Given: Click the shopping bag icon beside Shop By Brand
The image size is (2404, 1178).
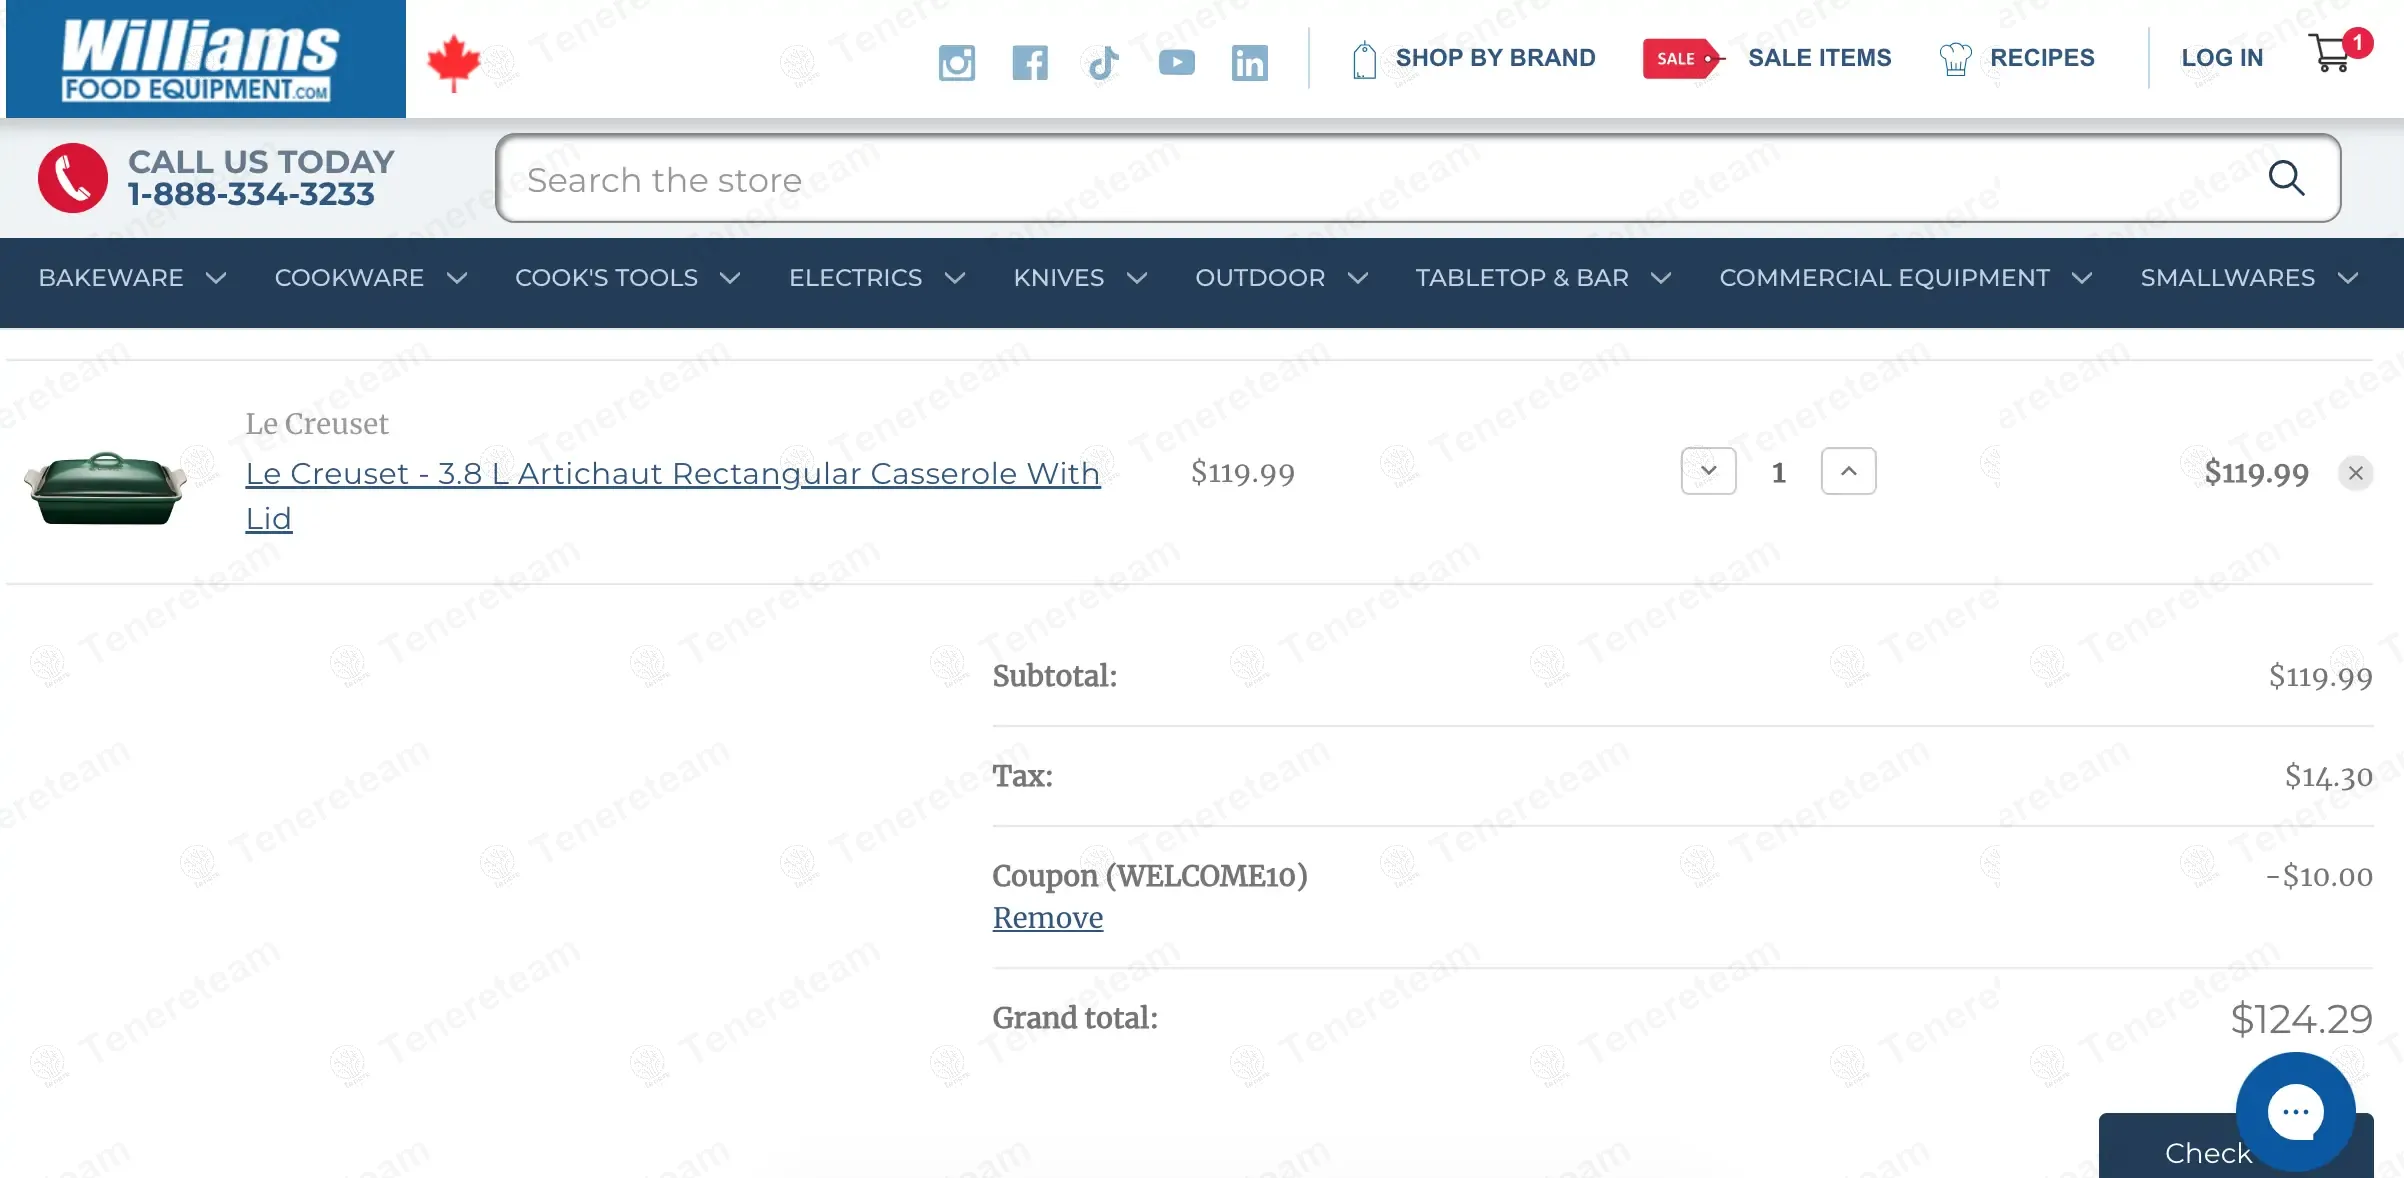Looking at the screenshot, I should pyautogui.click(x=1365, y=59).
